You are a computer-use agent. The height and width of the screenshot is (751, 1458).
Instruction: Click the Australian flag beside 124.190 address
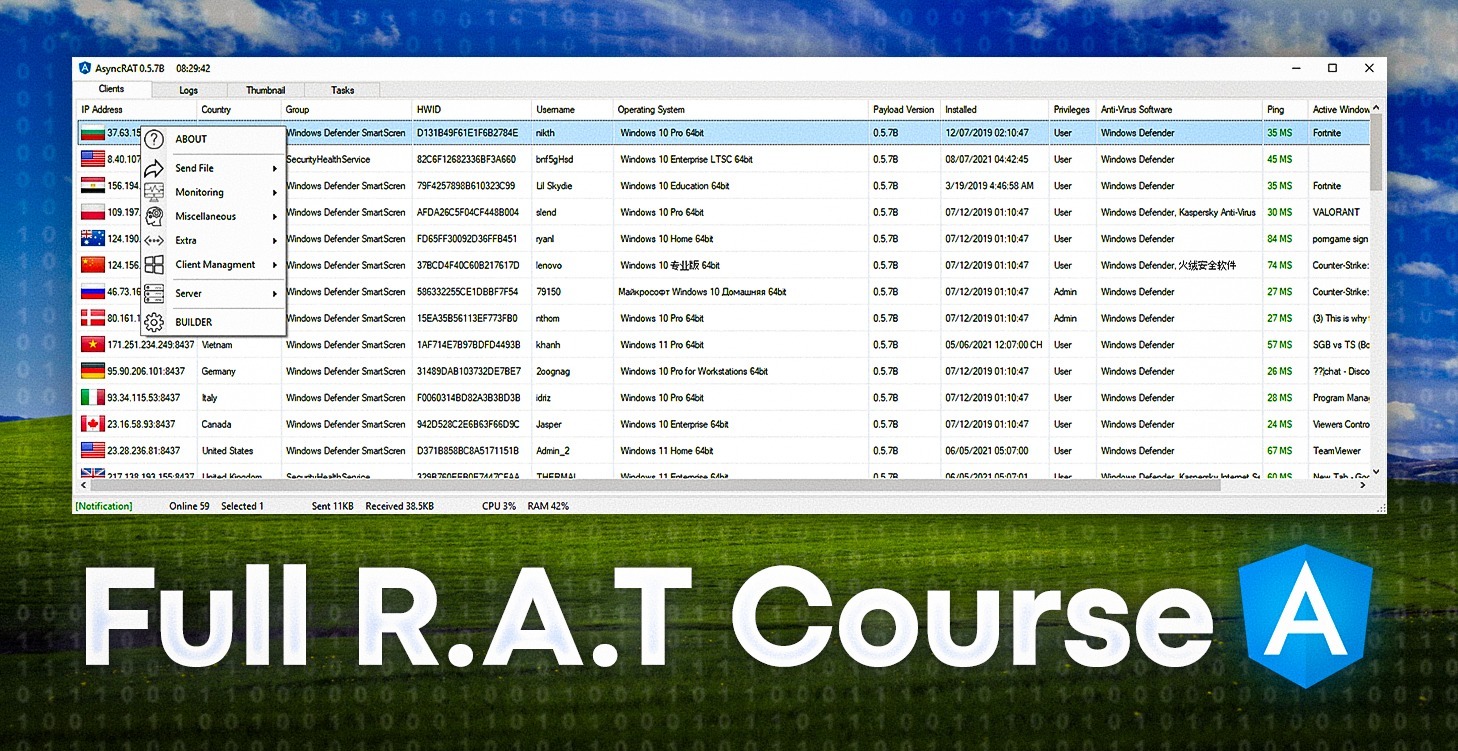[x=93, y=238]
